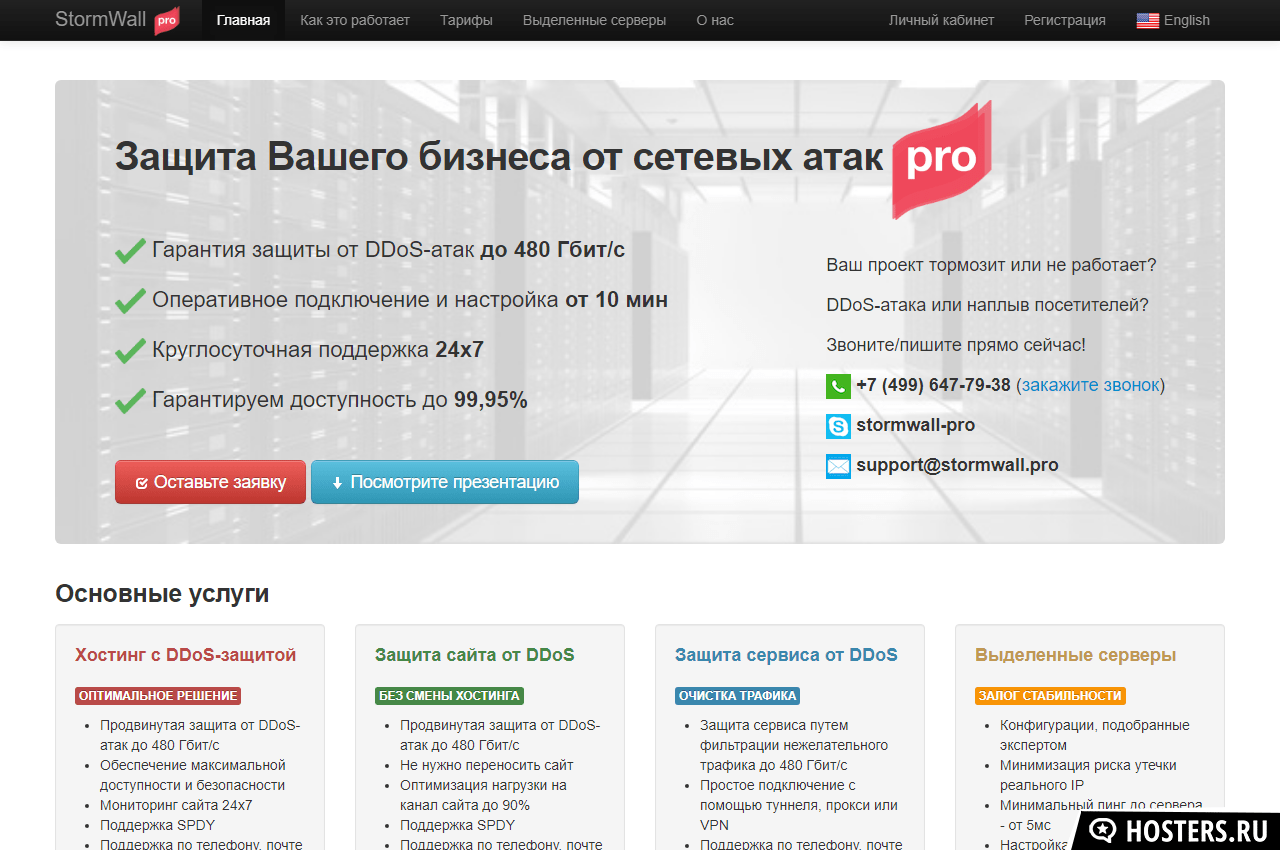Click the green checkmark beside 'Круглосуточная поддержка 24x7'

tap(130, 348)
